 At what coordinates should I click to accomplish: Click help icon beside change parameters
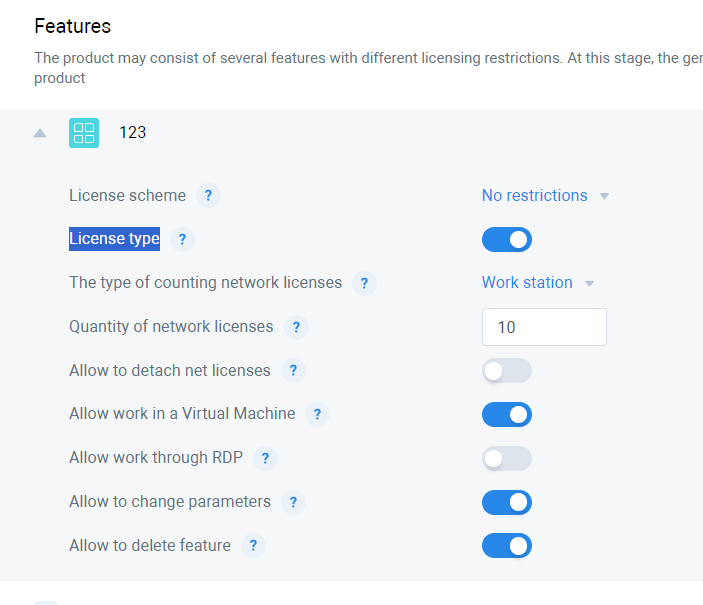(x=293, y=502)
